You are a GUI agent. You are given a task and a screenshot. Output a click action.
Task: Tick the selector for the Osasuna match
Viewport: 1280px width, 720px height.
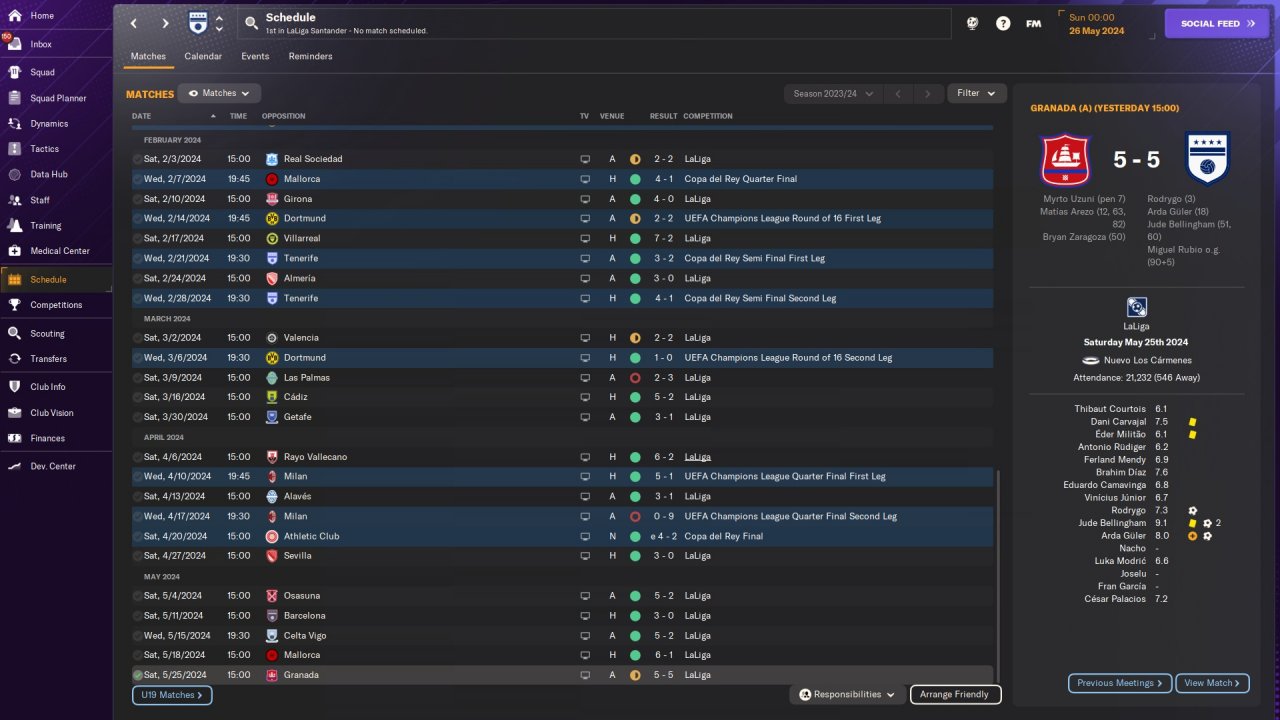pos(138,596)
